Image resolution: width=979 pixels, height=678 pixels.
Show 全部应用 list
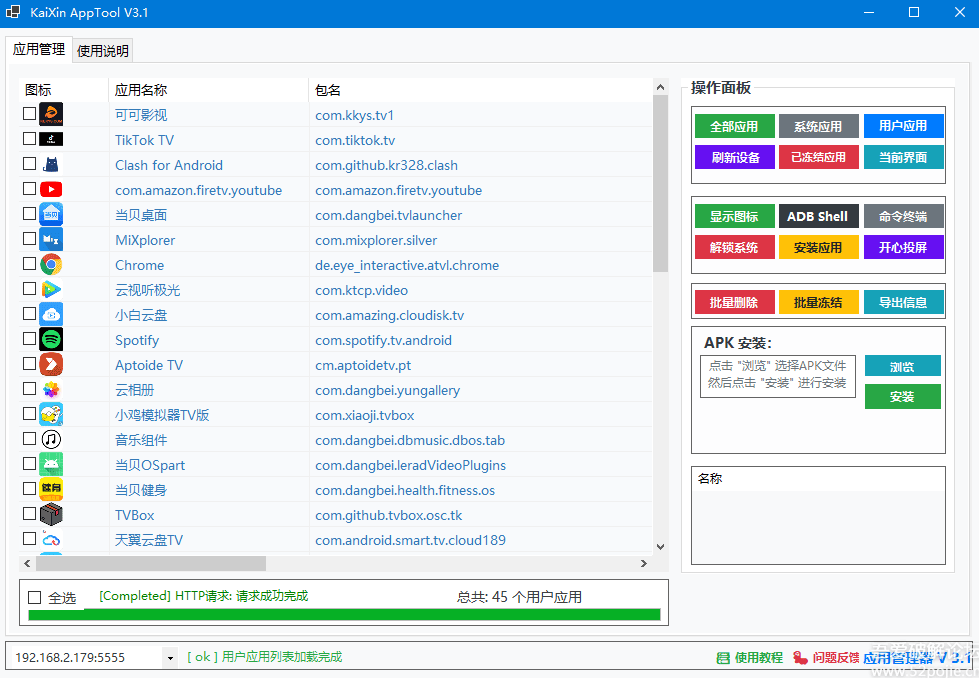point(734,126)
